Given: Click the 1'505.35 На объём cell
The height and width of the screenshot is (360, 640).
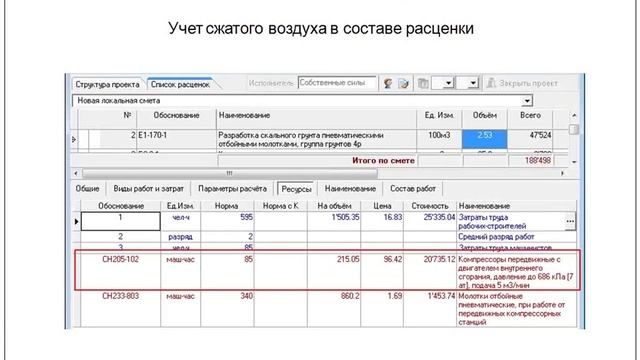Looking at the screenshot, I should (334, 221).
